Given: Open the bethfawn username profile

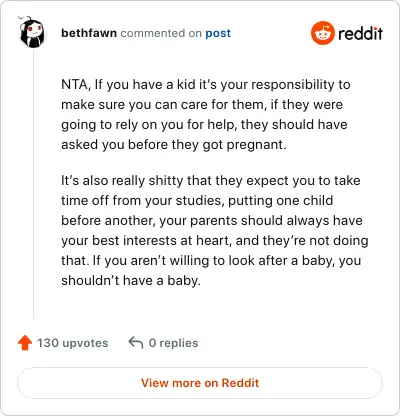Looking at the screenshot, I should (89, 33).
